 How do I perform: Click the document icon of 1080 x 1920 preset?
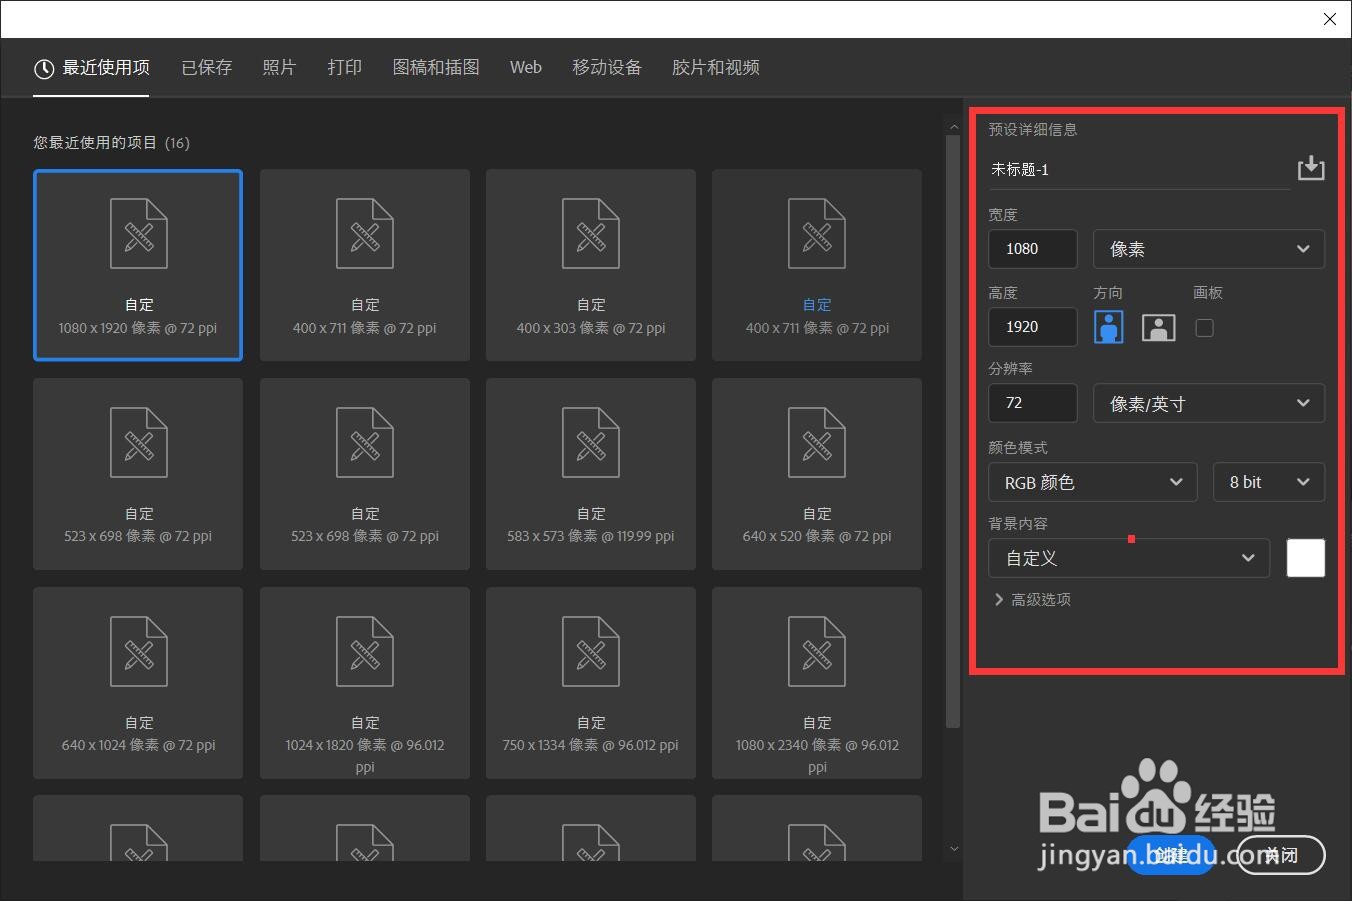pos(139,234)
